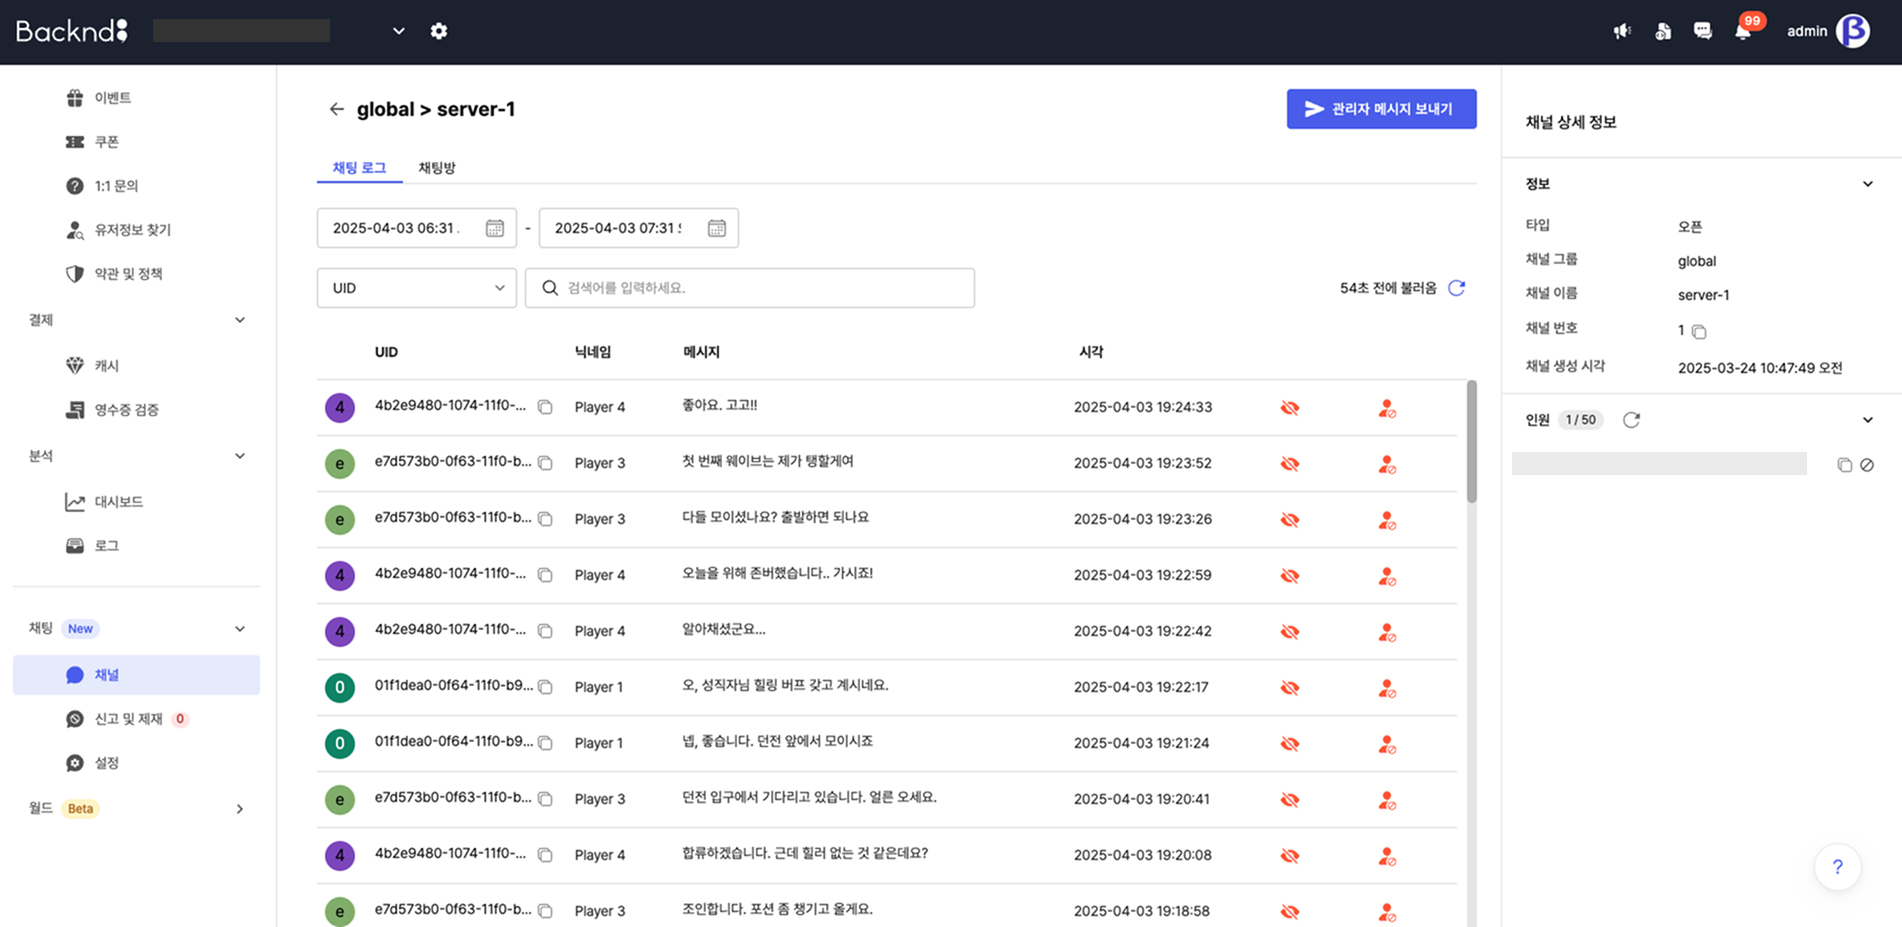1902x927 pixels.
Task: Open calendar for start date field
Action: point(495,228)
